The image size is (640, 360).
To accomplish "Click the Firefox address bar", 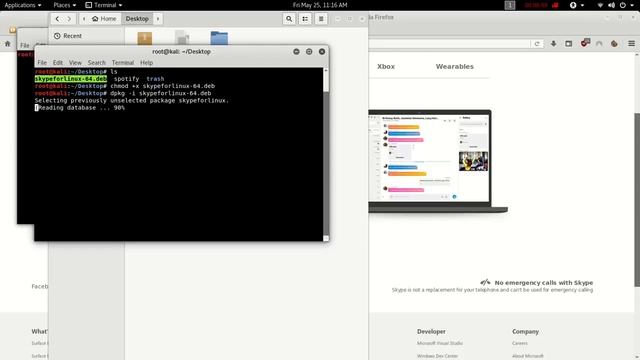I will 449,44.
